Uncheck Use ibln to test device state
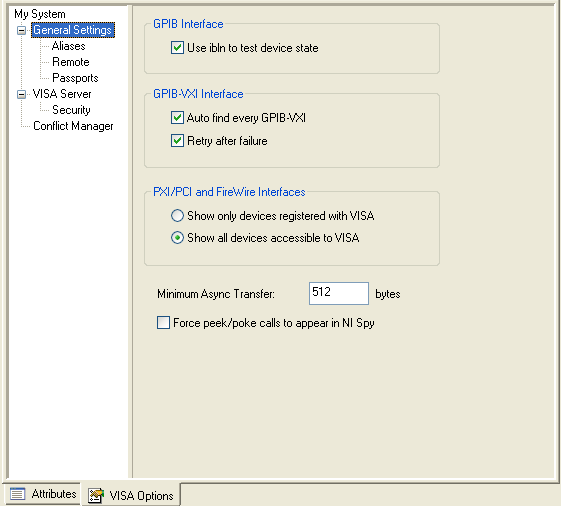561x506 pixels. tap(177, 48)
